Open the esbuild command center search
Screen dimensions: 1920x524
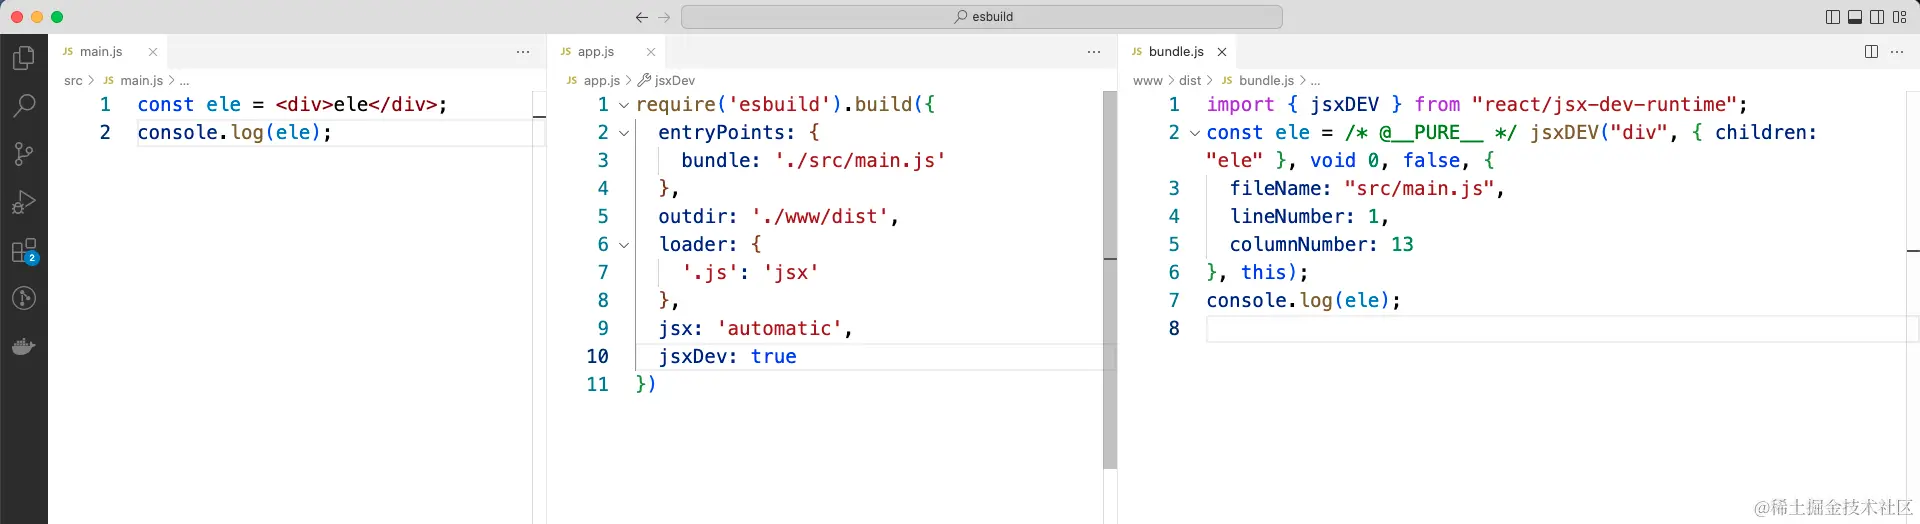point(982,17)
